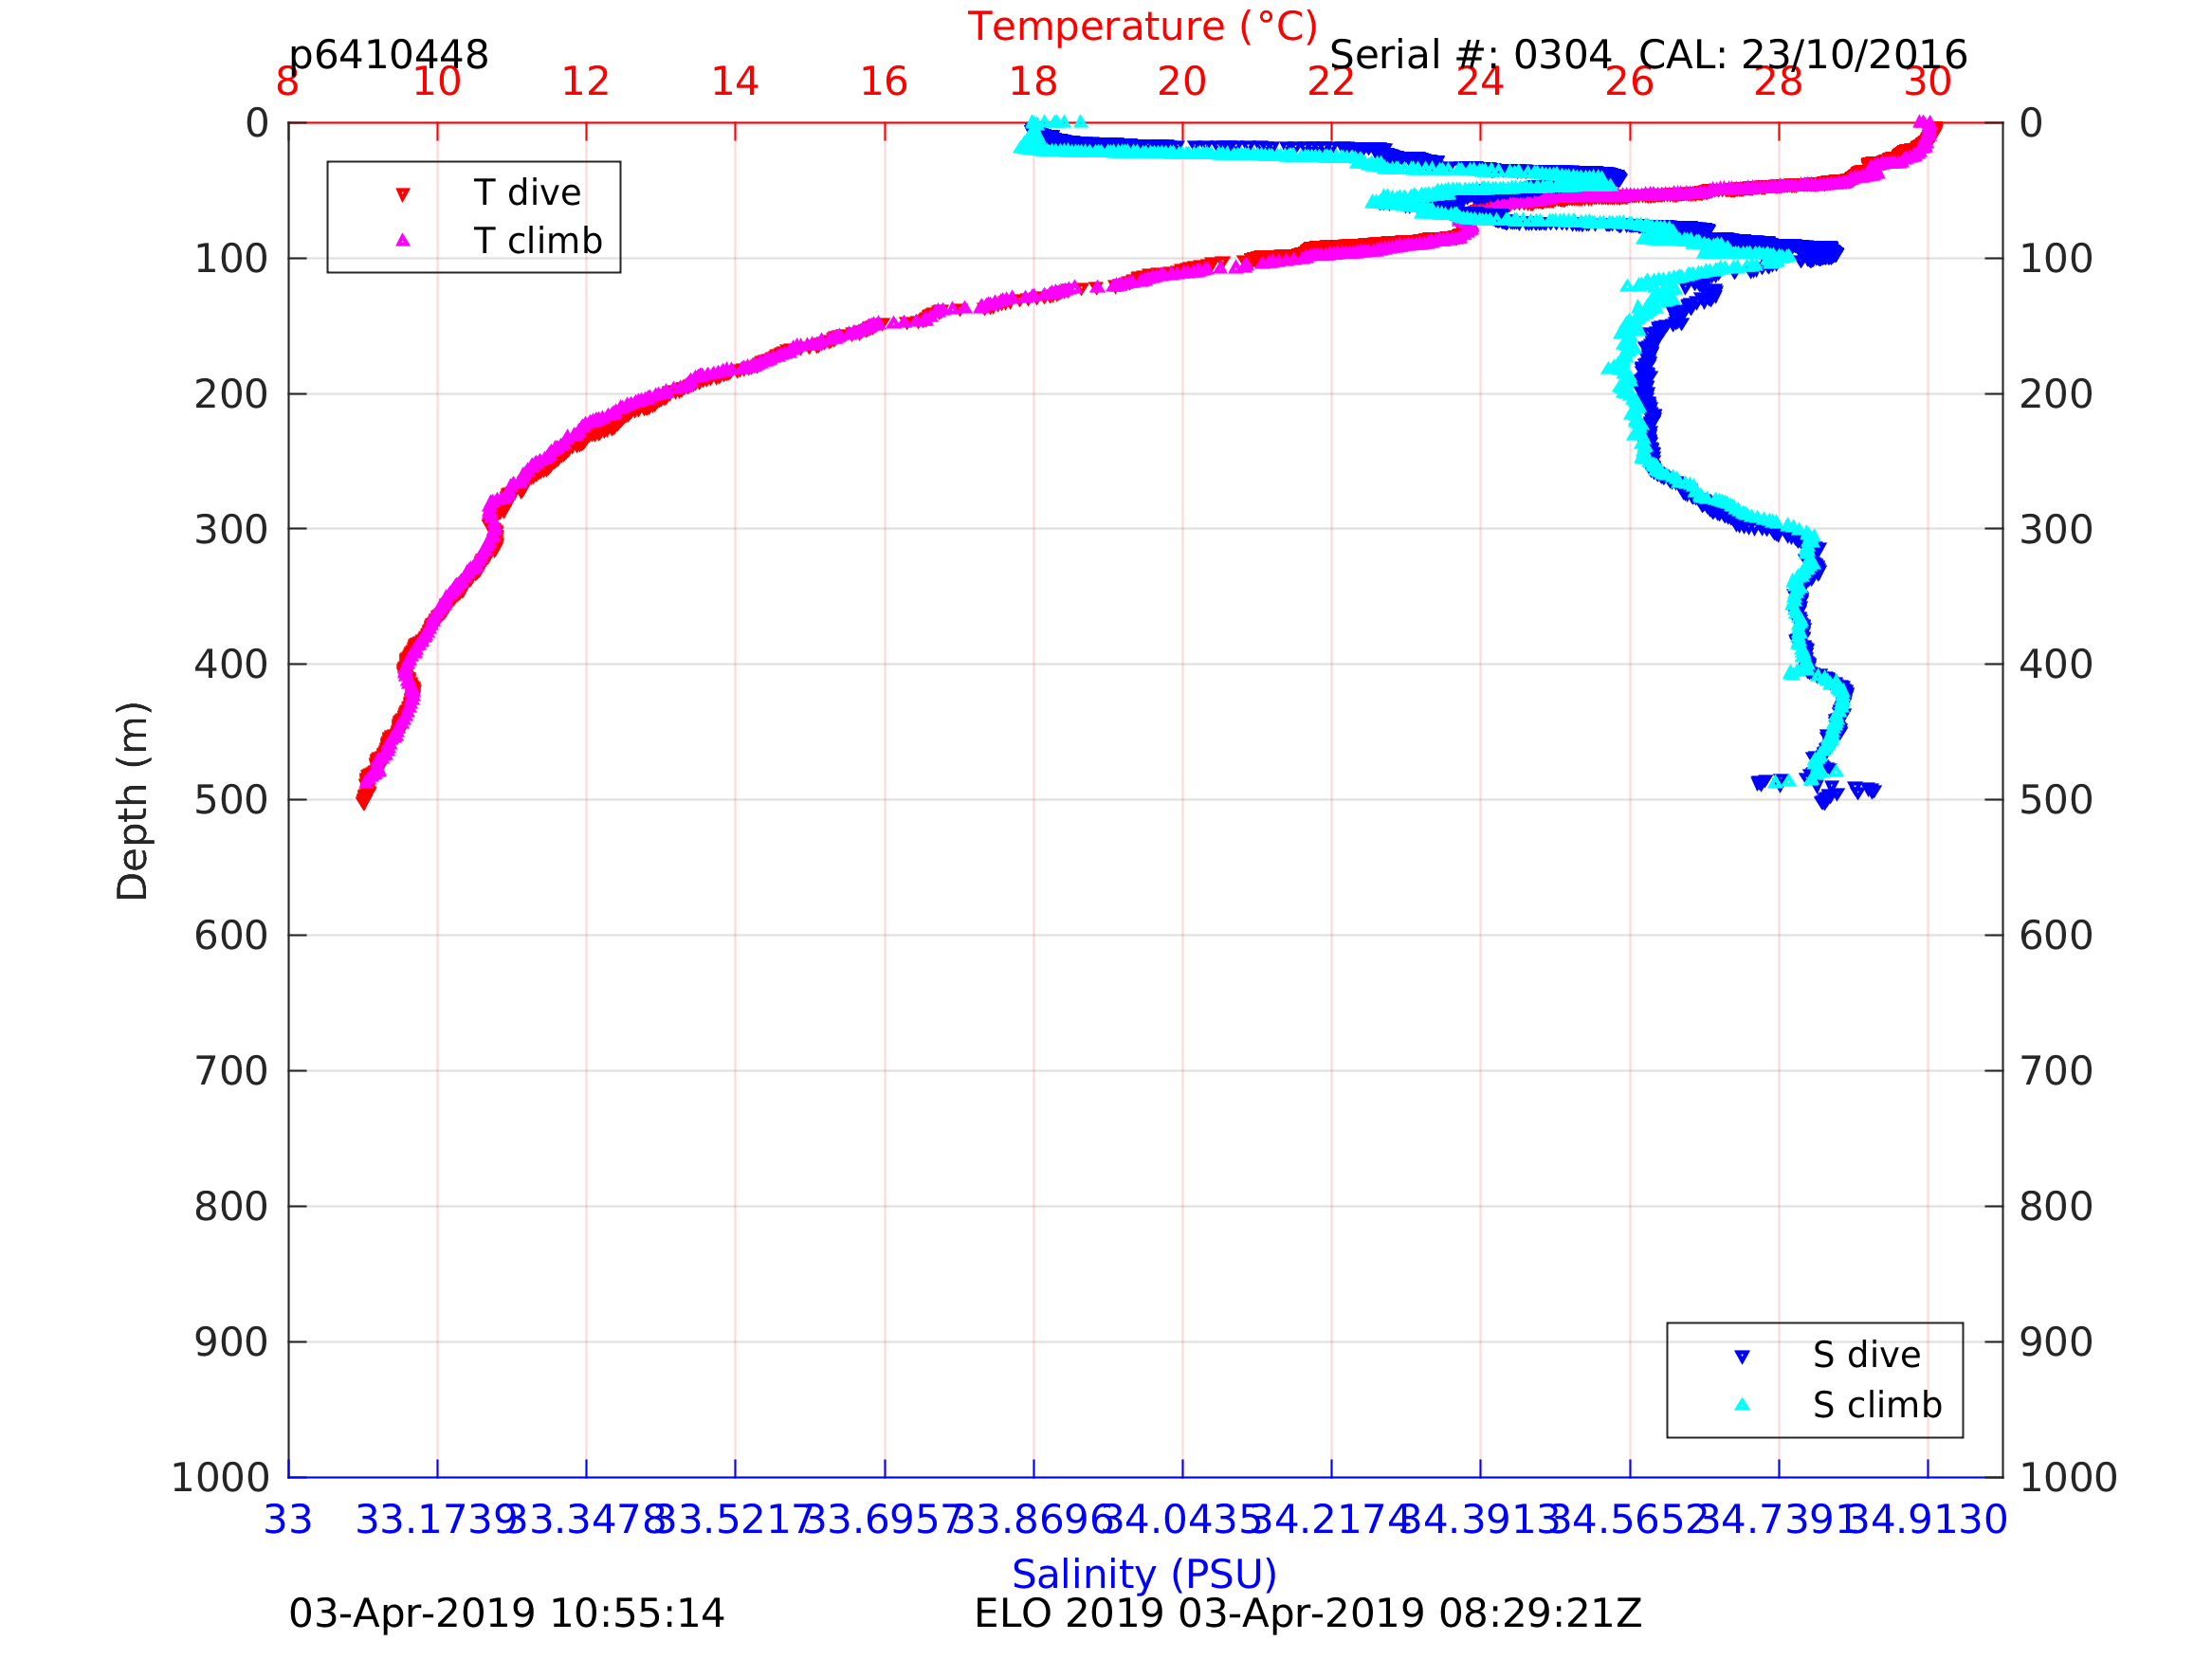This screenshot has width=2212, height=1659.
Task: Click the blue S dive legend marker
Action: point(1742,1357)
